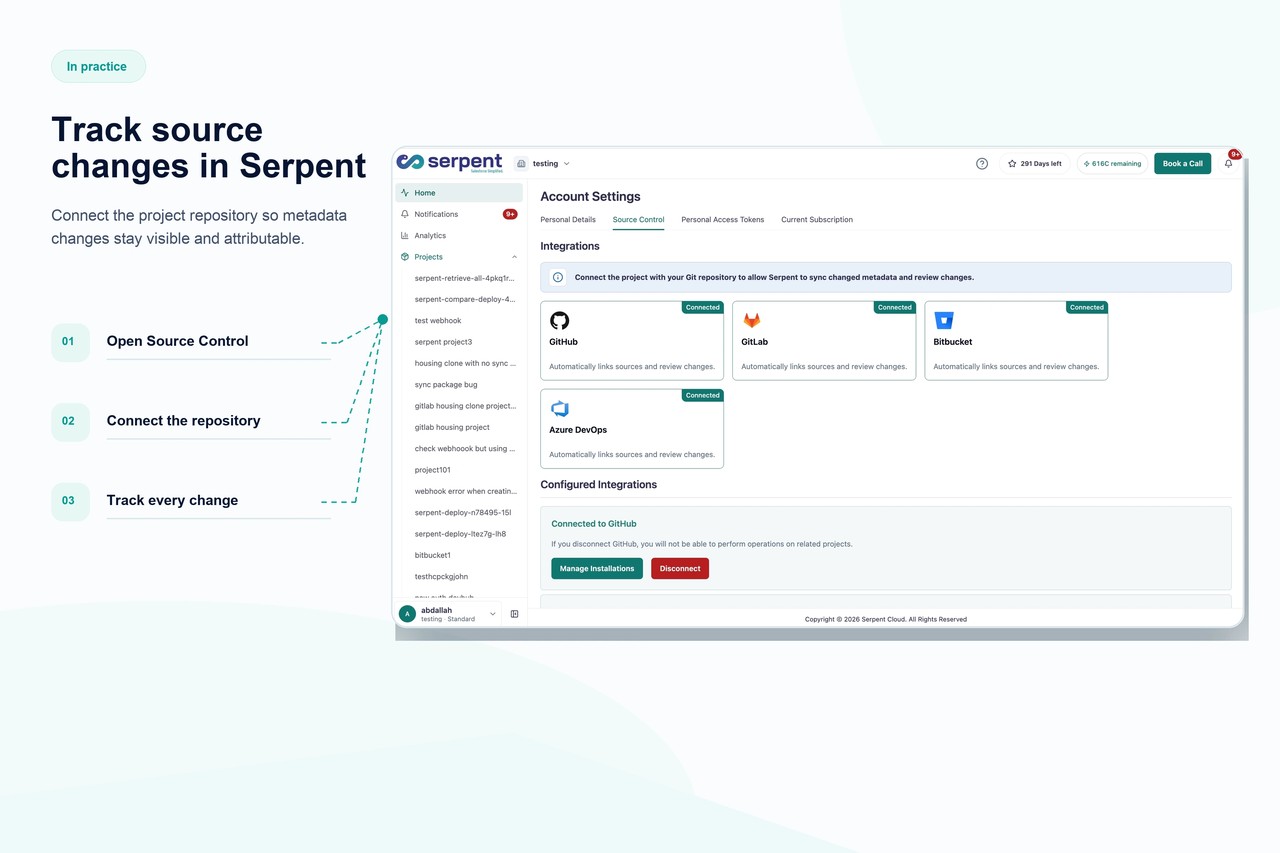This screenshot has width=1280, height=853.
Task: Click the Bitbucket bucket logo
Action: click(944, 320)
